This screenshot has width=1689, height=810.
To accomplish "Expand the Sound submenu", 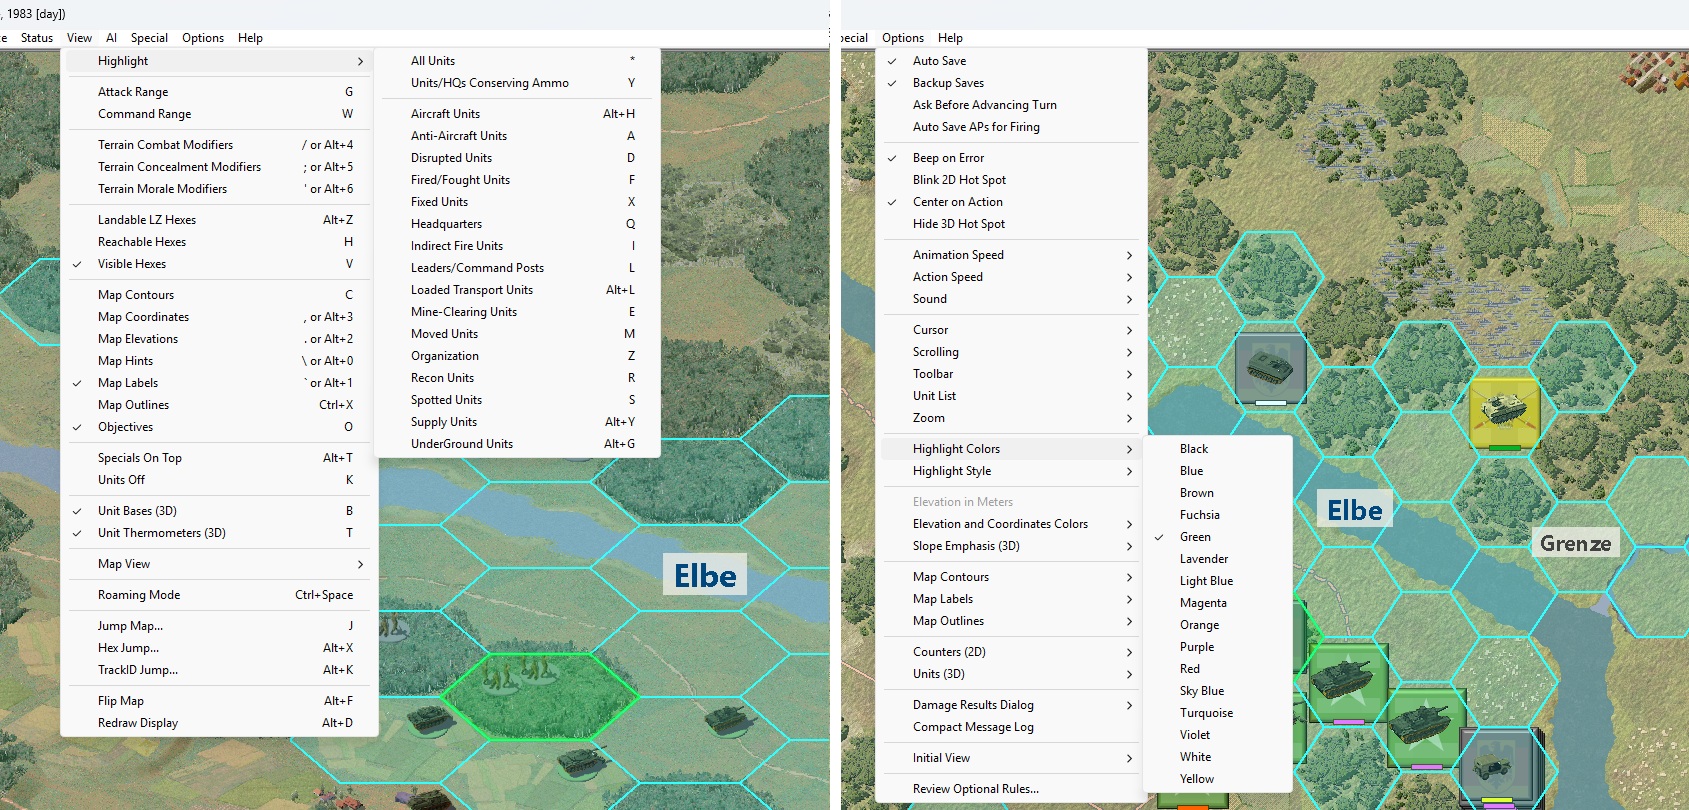I will [x=1011, y=299].
